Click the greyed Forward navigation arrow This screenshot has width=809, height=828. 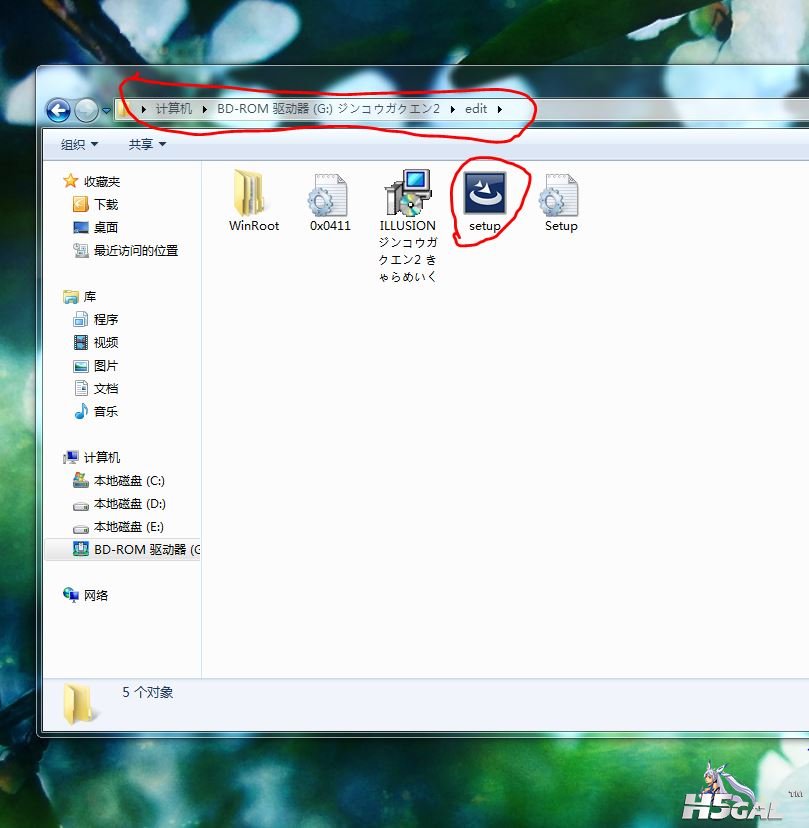point(86,110)
